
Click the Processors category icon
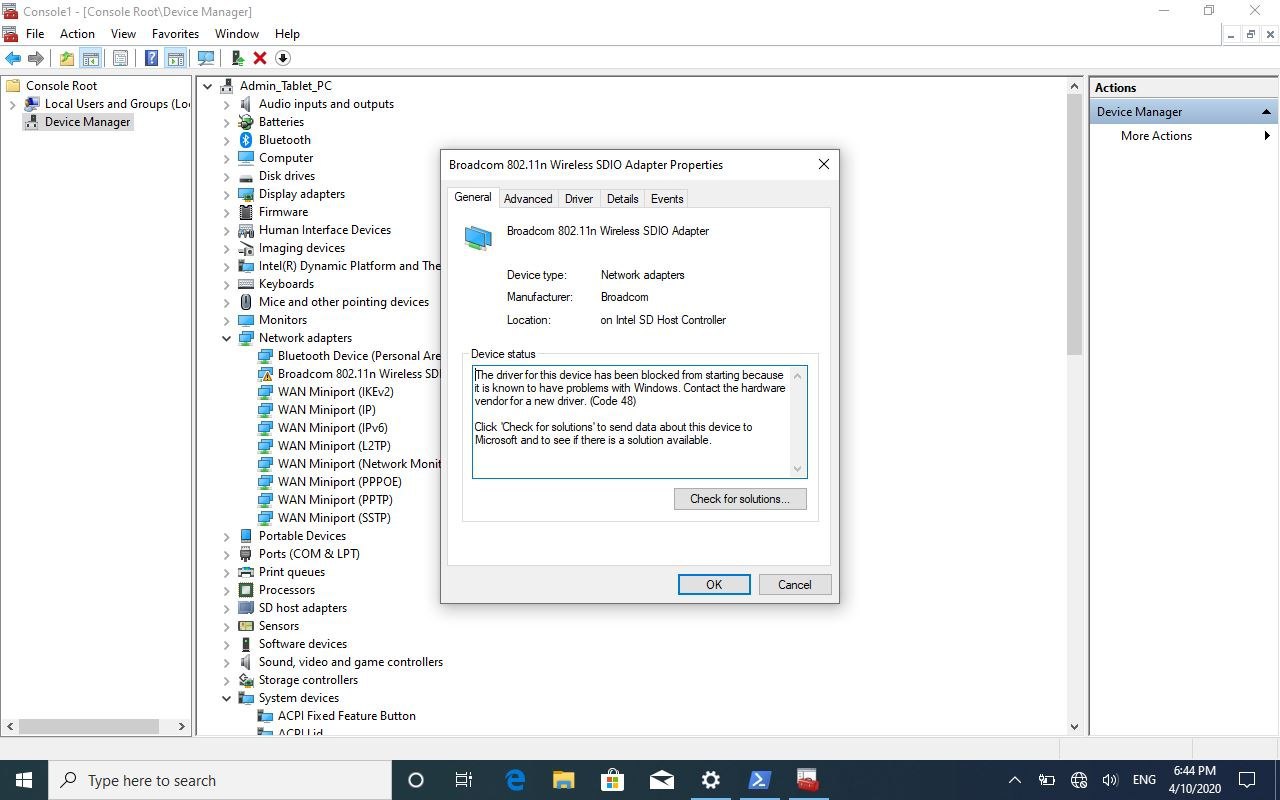click(246, 590)
